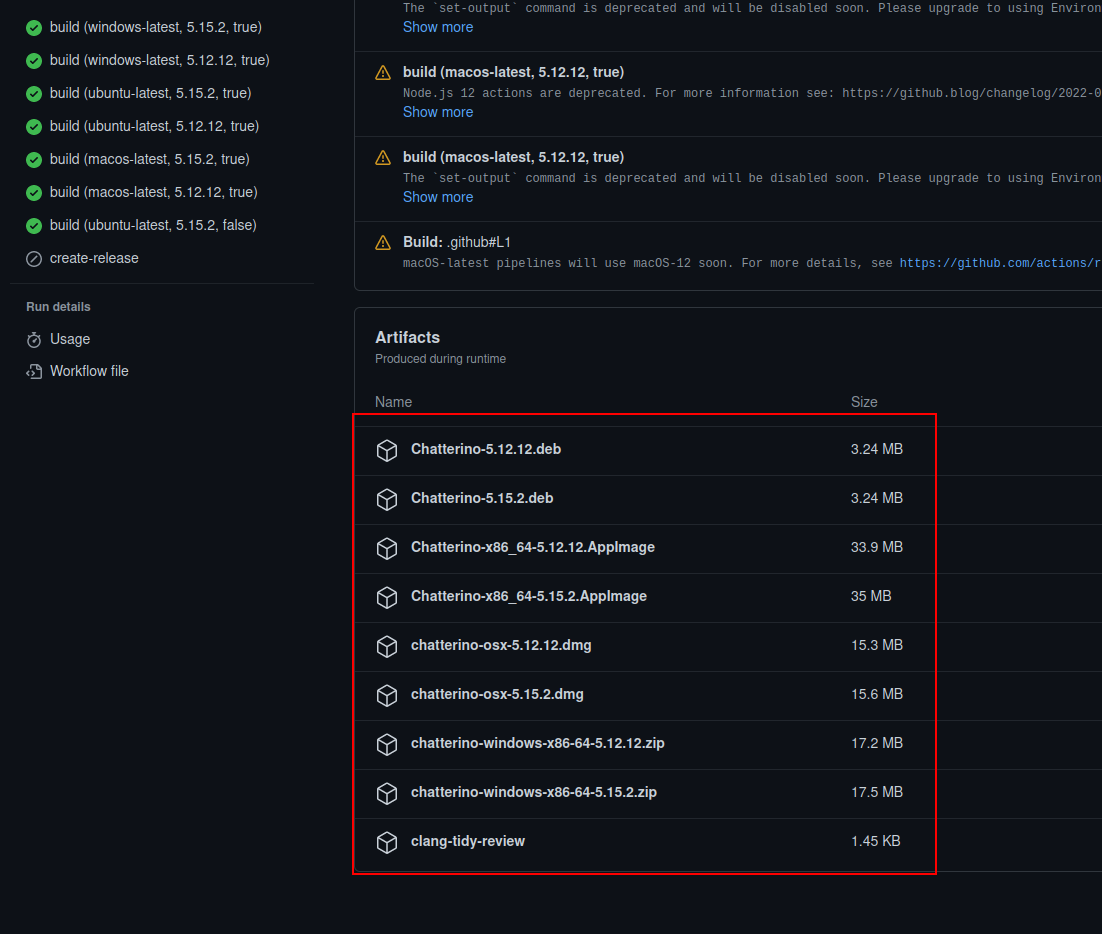Select the create-release job

(94, 259)
